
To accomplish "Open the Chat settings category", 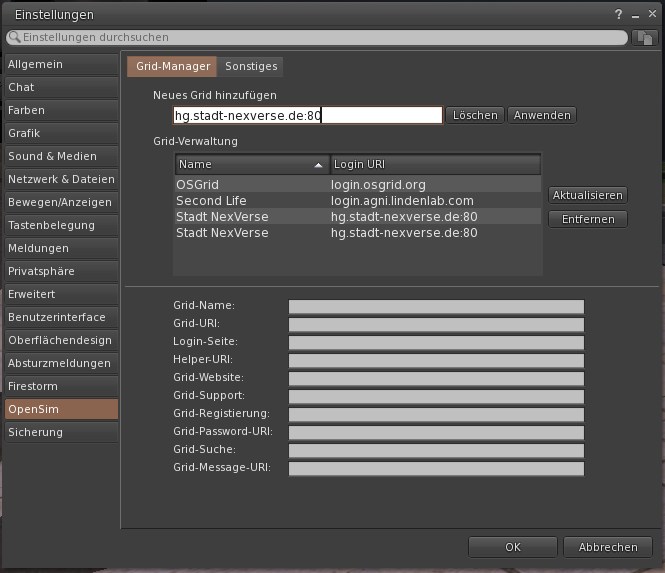I will pyautogui.click(x=62, y=87).
